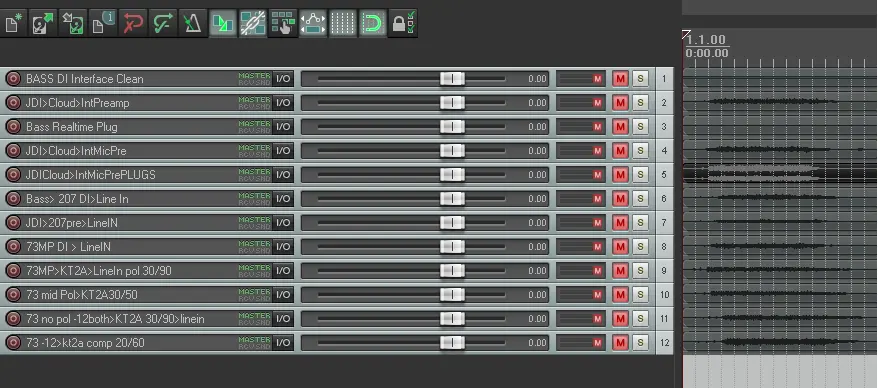Open I/O routing for JDI>Cloud>IntPreamp
This screenshot has height=388, width=878.
tap(283, 103)
